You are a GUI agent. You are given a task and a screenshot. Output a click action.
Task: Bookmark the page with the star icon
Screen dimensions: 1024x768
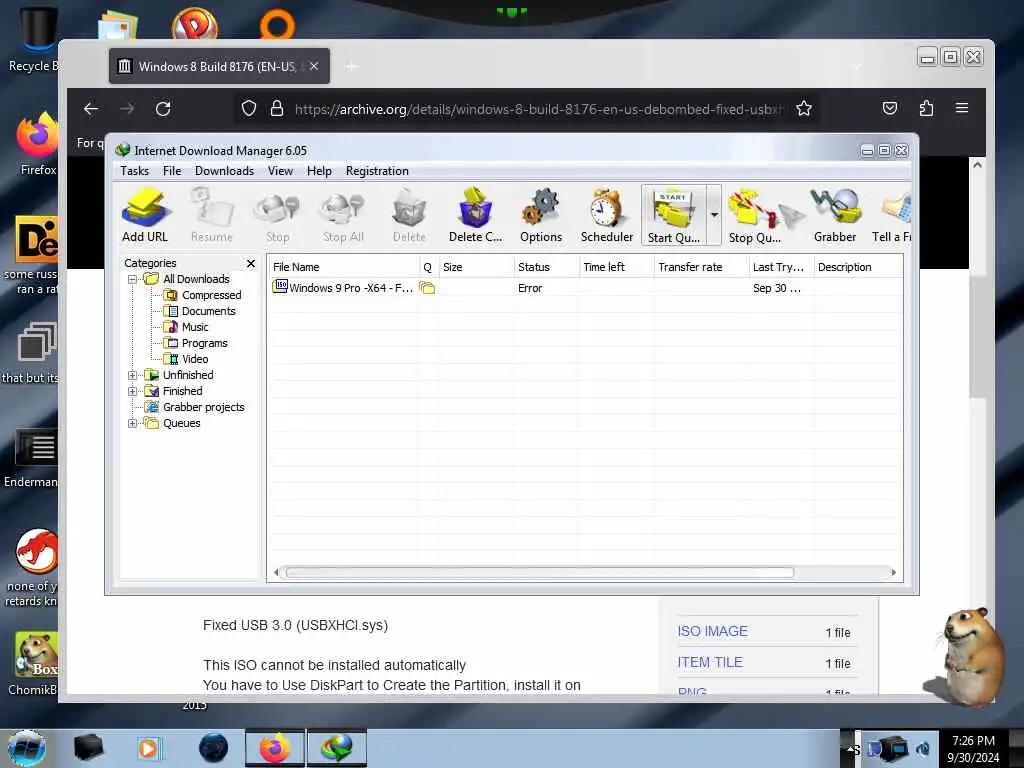804,109
